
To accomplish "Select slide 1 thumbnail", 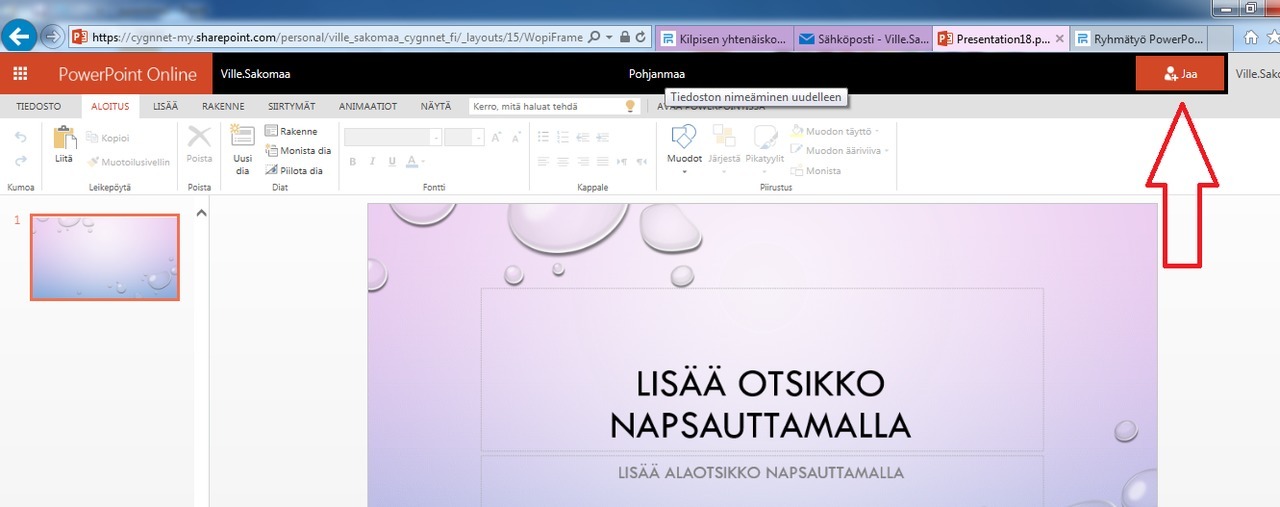I will 105,257.
